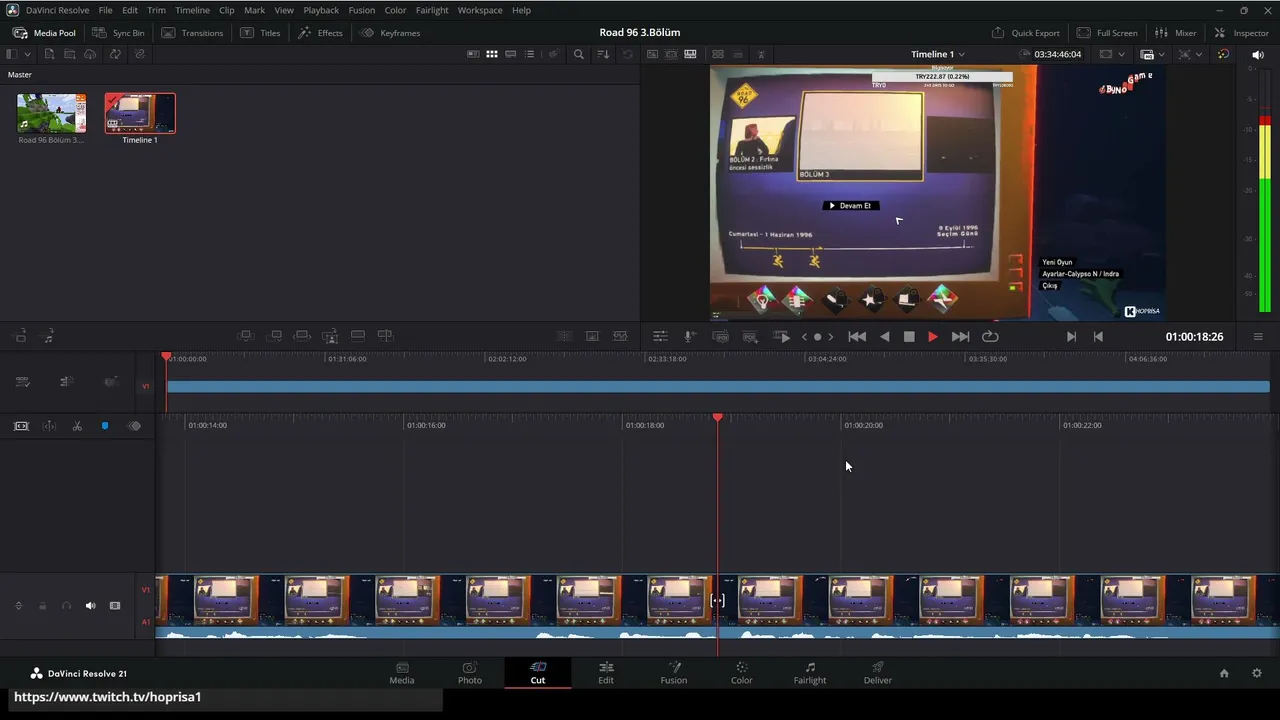
Task: Open project settings gear icon
Action: tap(1257, 673)
